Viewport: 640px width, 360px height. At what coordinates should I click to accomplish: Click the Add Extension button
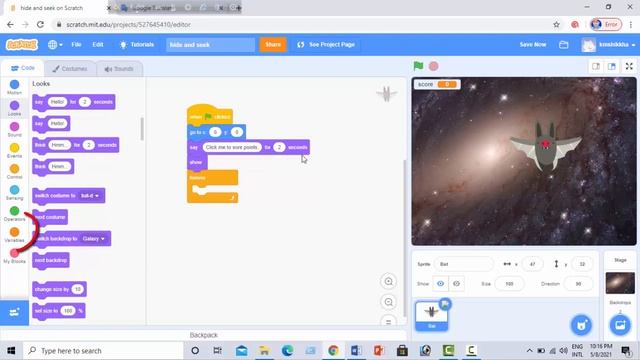(x=14, y=313)
